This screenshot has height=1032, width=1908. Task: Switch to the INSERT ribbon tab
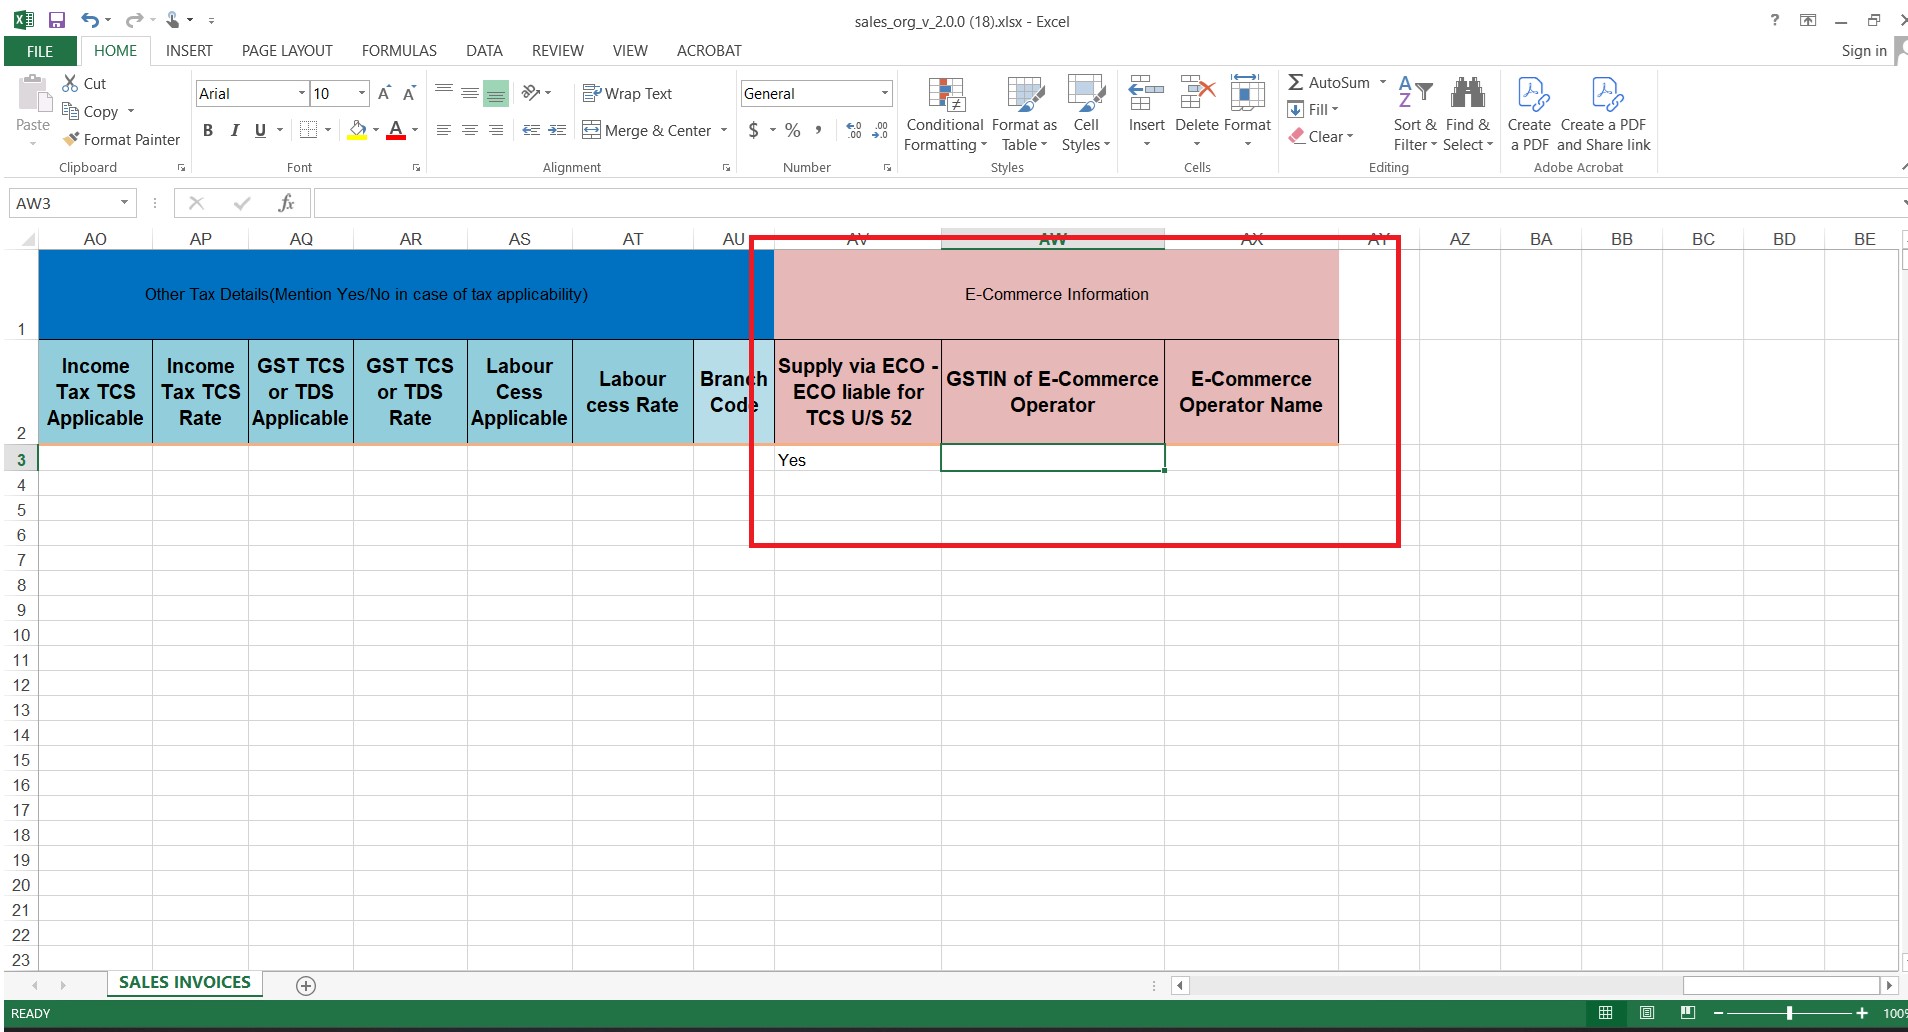tap(189, 51)
